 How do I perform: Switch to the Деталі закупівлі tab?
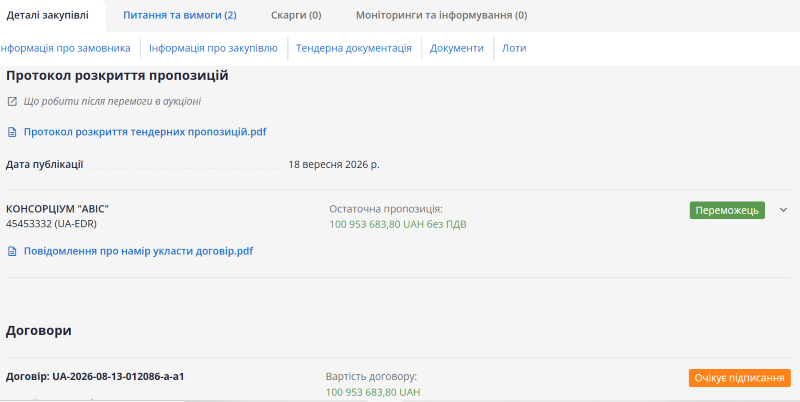pyautogui.click(x=47, y=15)
